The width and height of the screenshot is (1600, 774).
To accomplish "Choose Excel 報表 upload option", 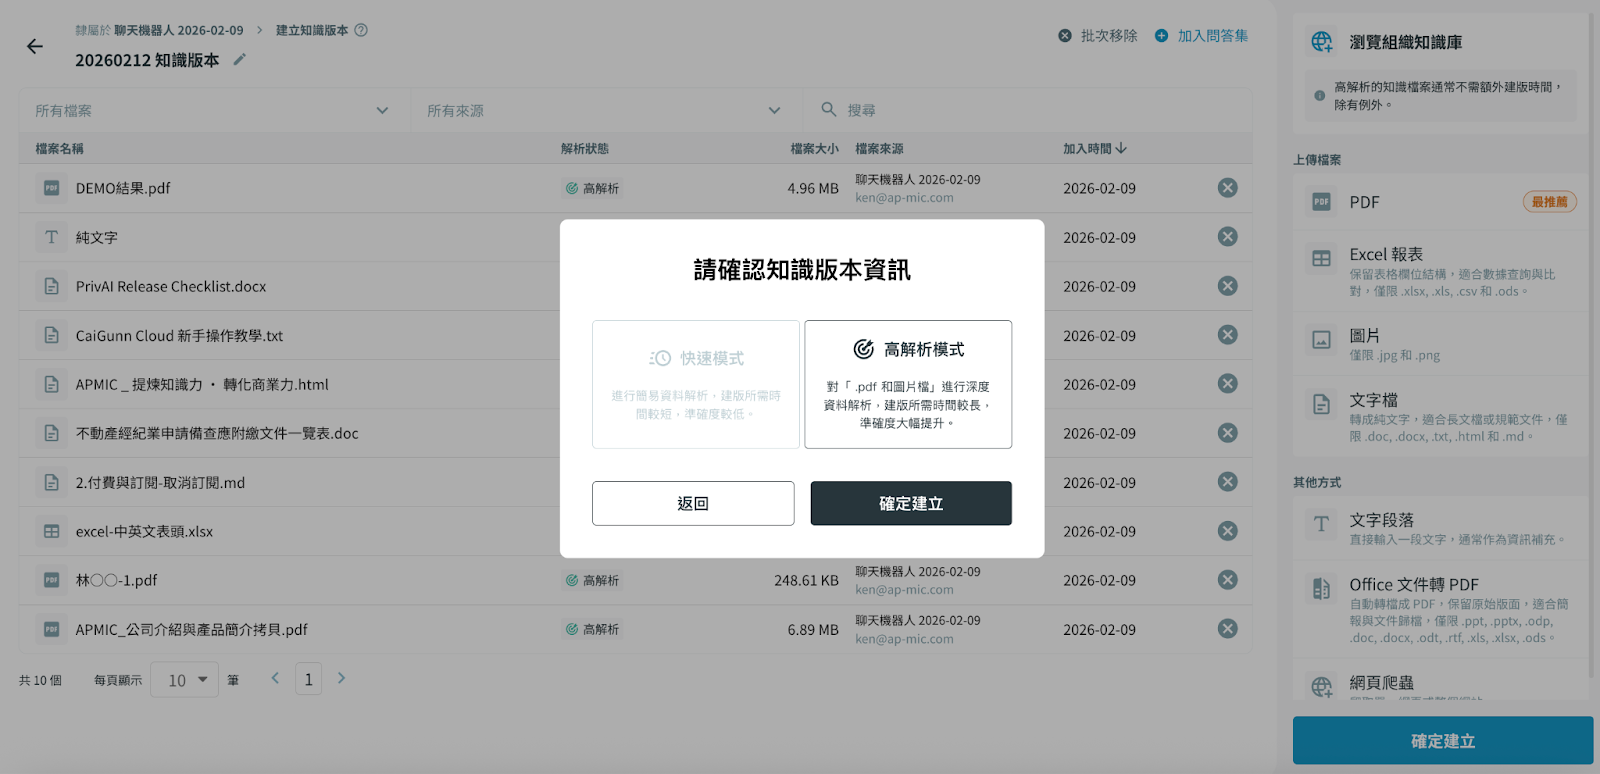I will pos(1440,271).
